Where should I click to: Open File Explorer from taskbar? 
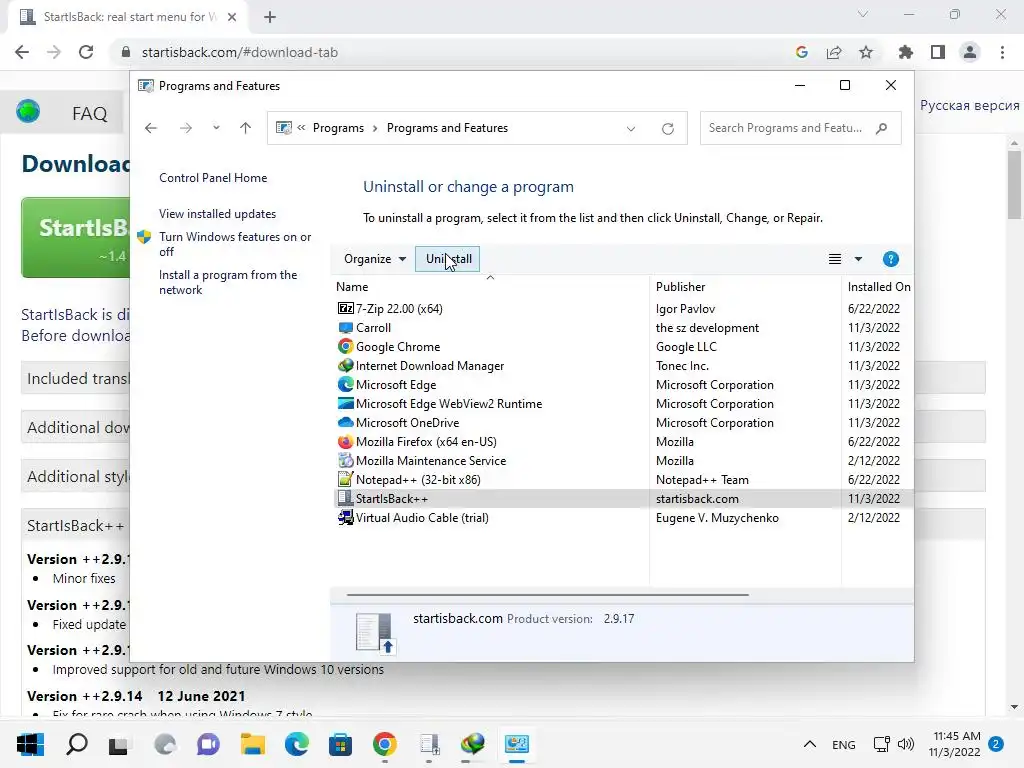[x=252, y=744]
